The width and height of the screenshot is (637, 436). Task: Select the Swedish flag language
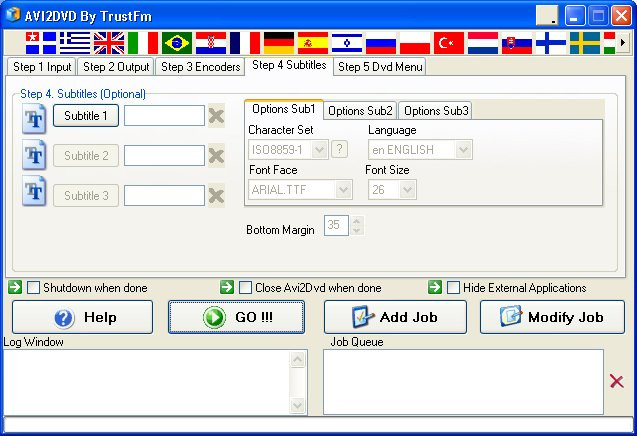point(585,43)
